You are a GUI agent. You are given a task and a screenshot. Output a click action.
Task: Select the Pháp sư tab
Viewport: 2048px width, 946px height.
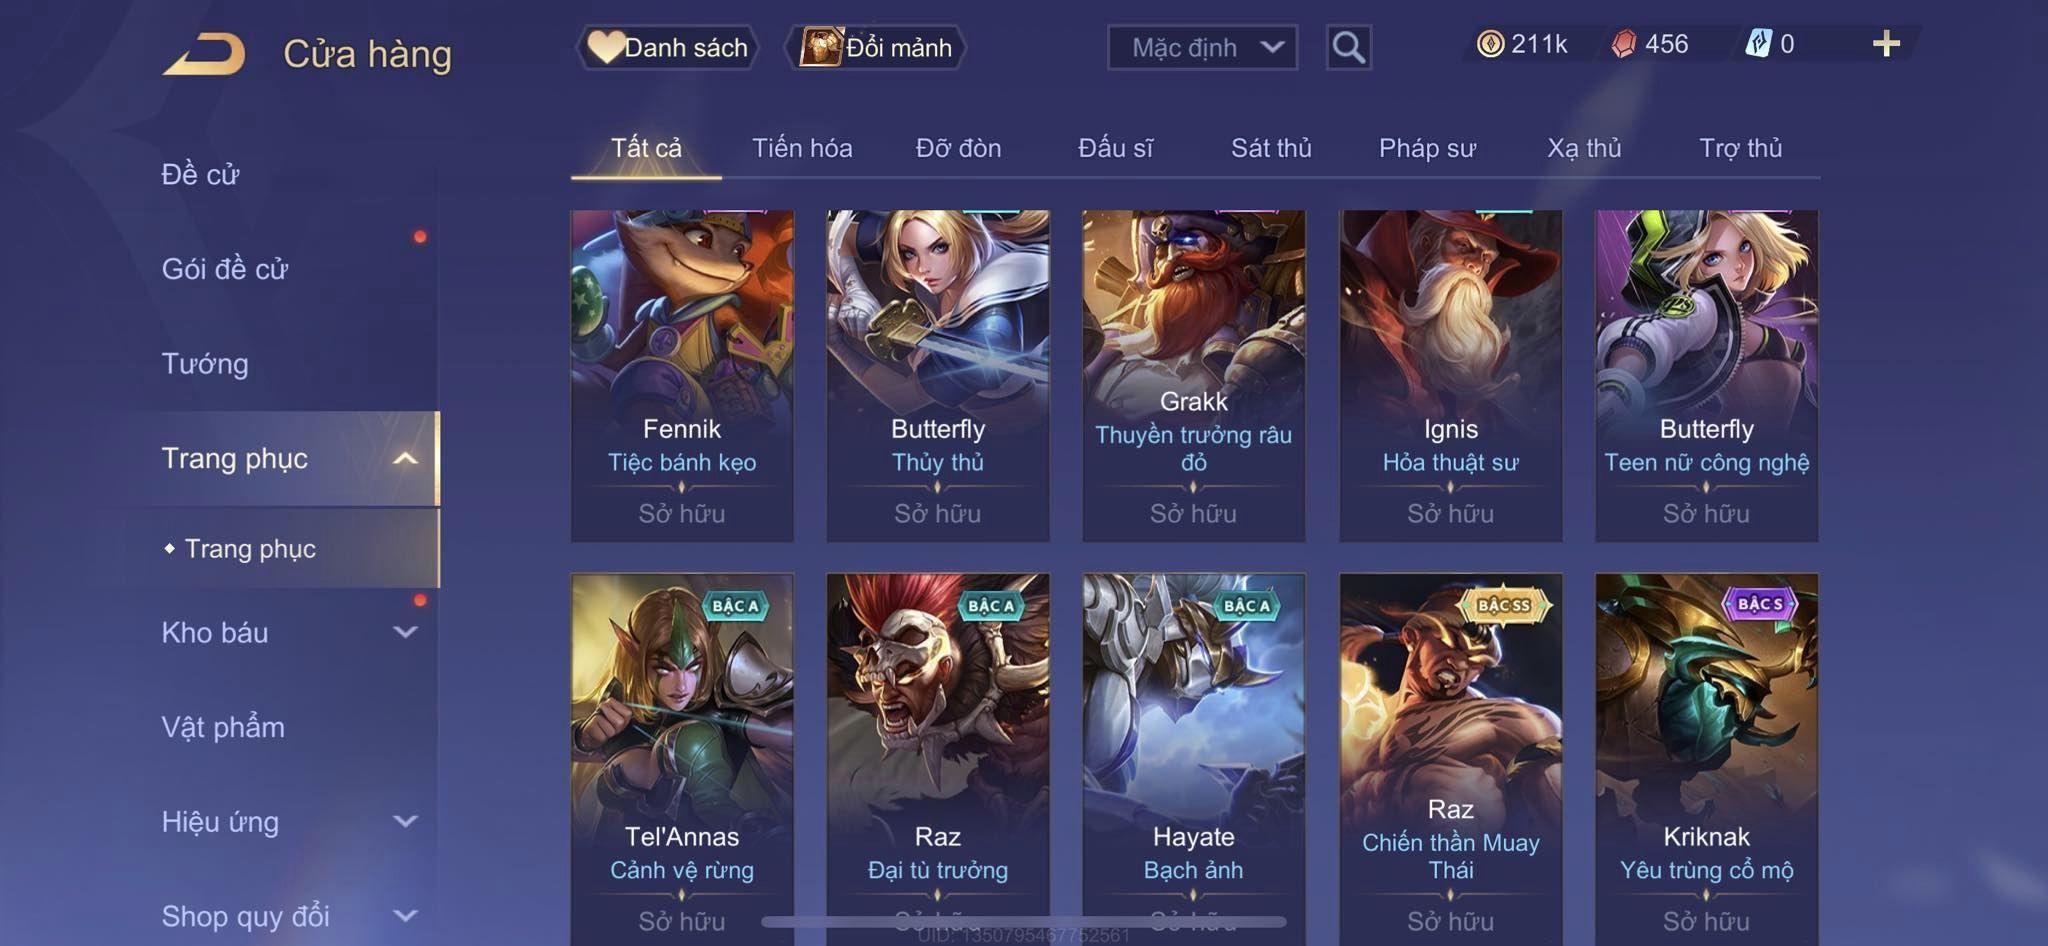click(x=1427, y=148)
